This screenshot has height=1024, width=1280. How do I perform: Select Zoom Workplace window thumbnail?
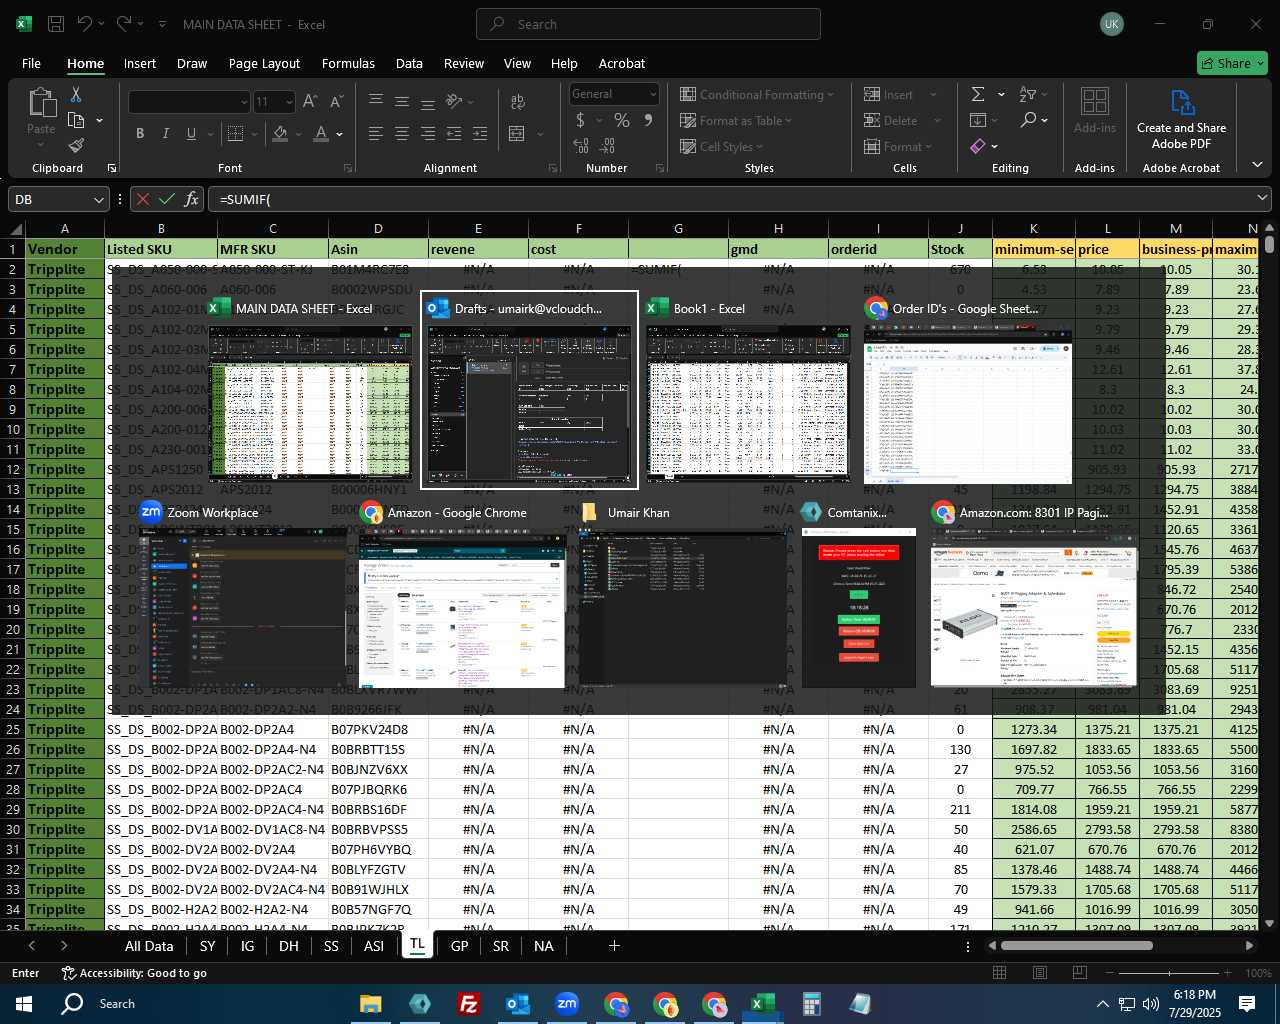[242, 594]
